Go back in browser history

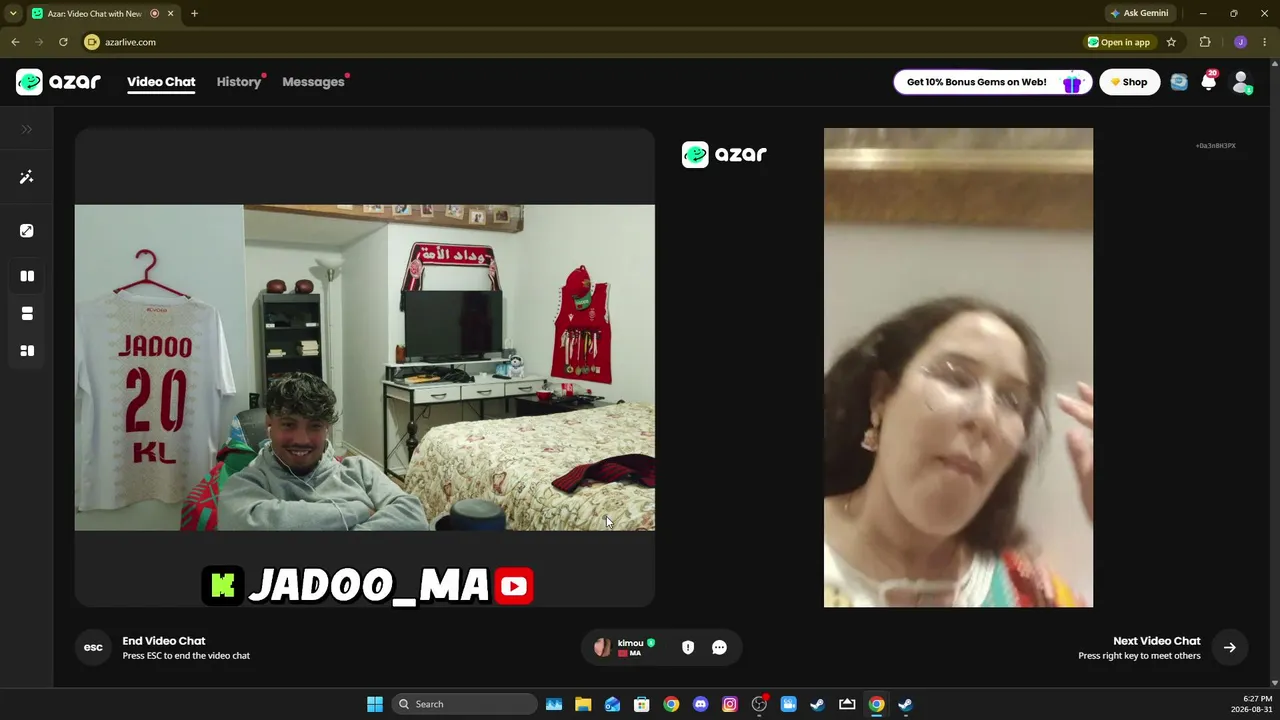pyautogui.click(x=15, y=42)
